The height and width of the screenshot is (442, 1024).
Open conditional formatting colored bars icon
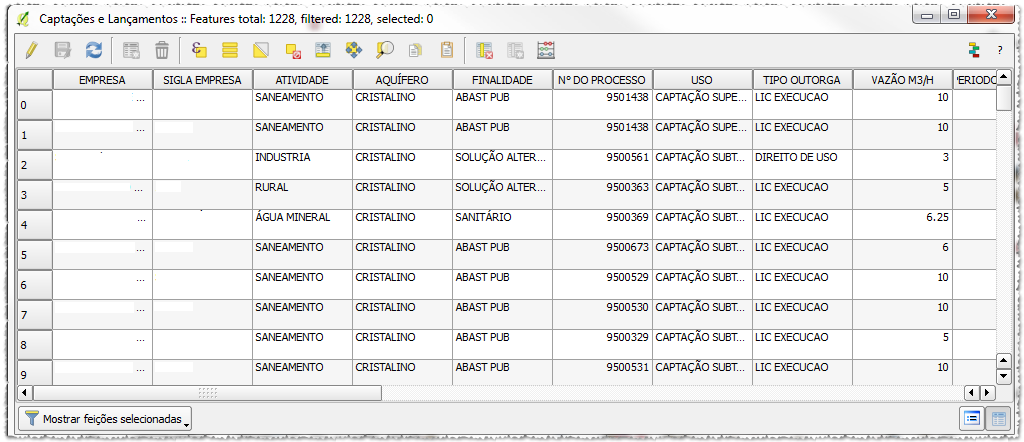pyautogui.click(x=972, y=49)
